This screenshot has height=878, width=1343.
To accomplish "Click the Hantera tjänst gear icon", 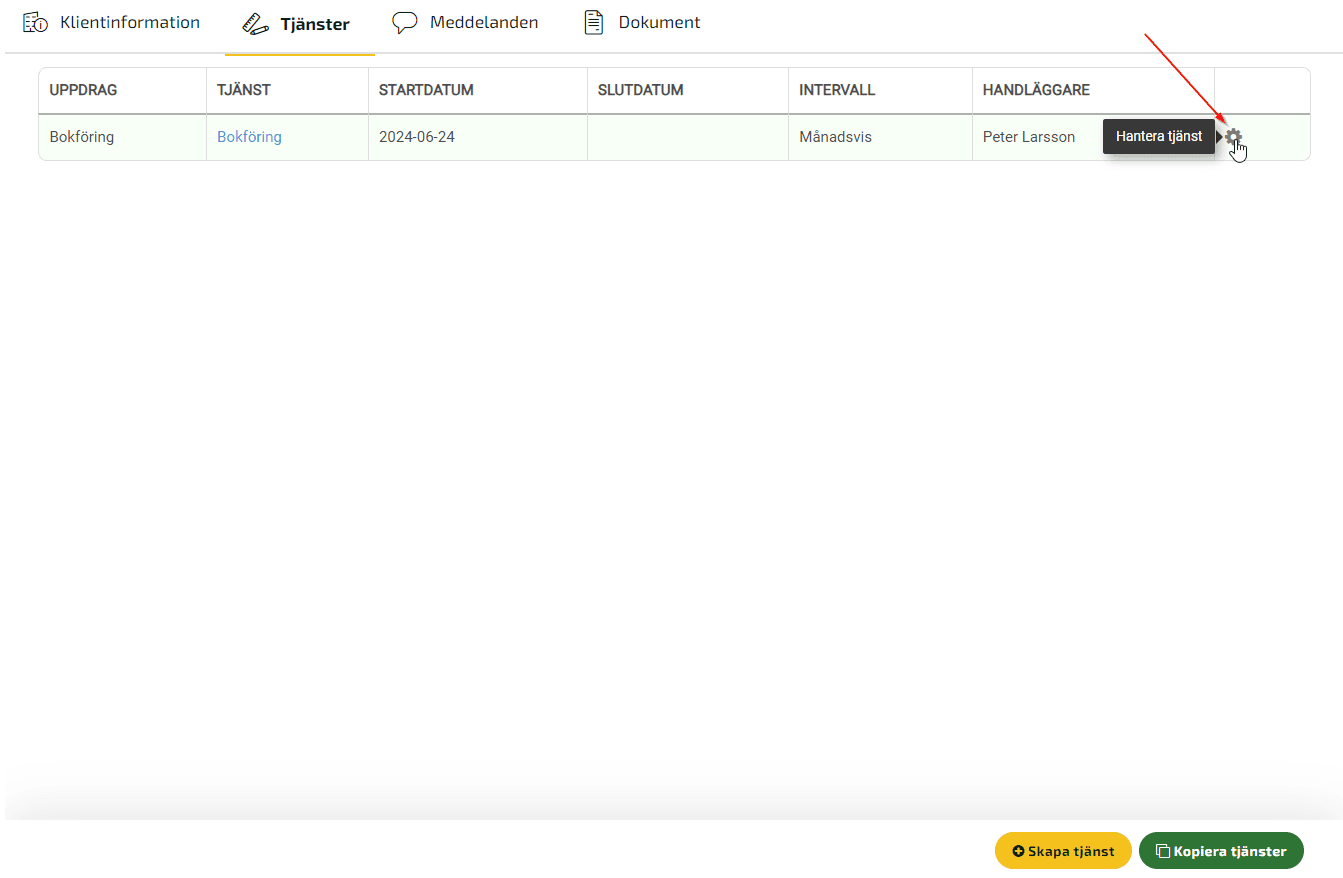I will 1233,137.
